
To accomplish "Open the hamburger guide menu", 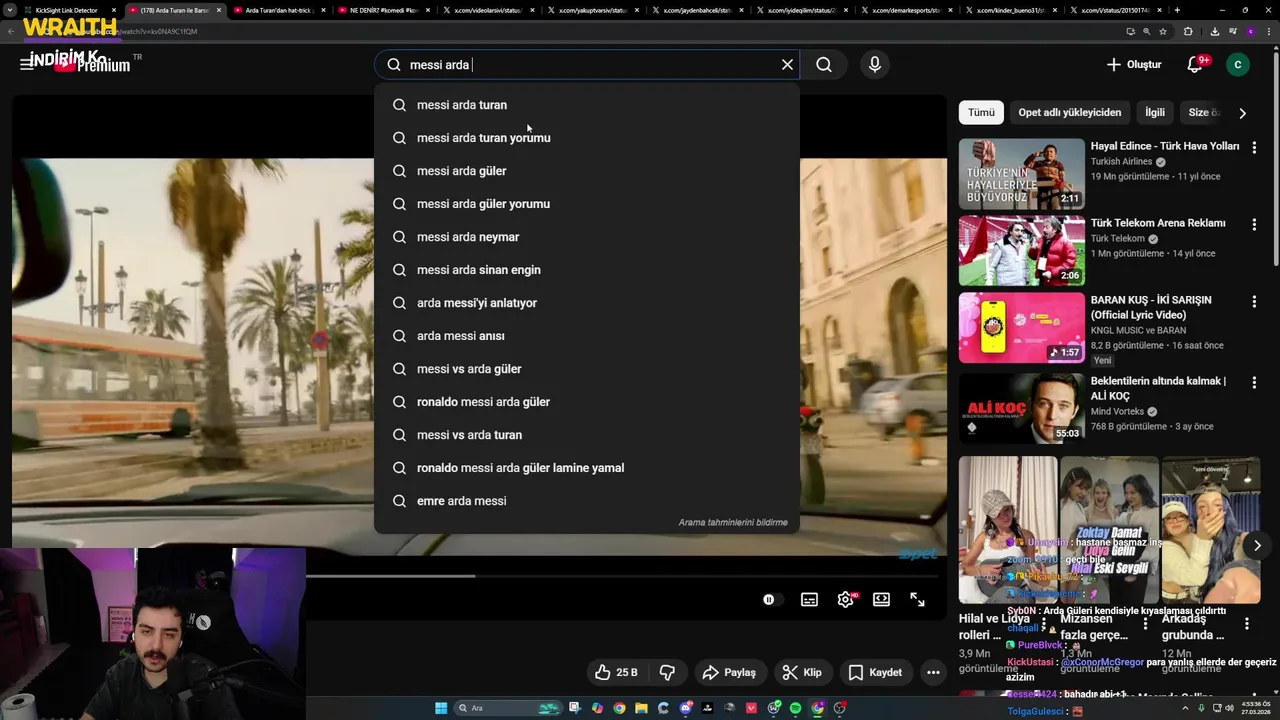I will tap(27, 63).
